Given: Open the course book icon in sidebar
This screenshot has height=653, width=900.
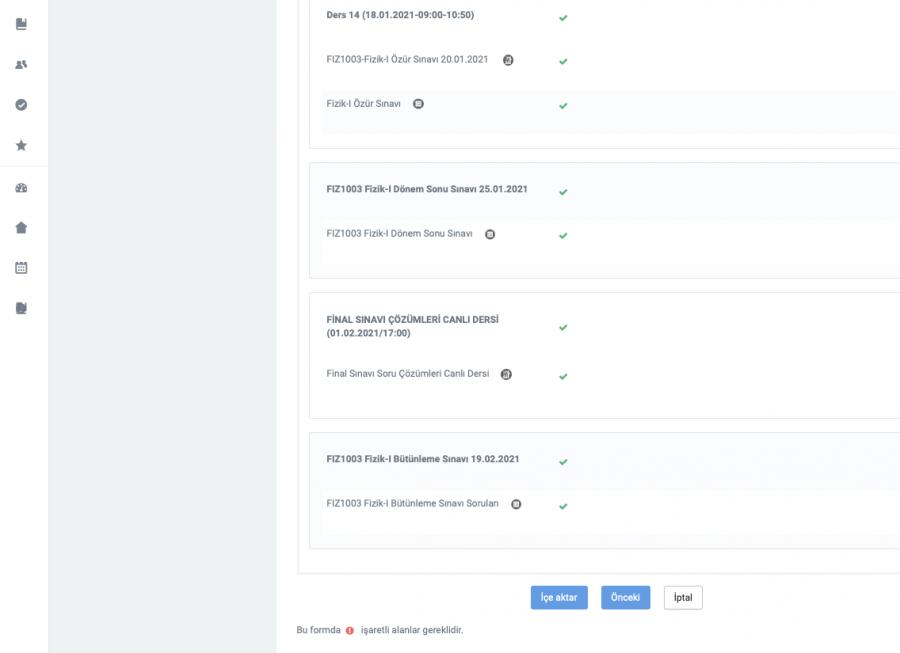Looking at the screenshot, I should click(21, 23).
